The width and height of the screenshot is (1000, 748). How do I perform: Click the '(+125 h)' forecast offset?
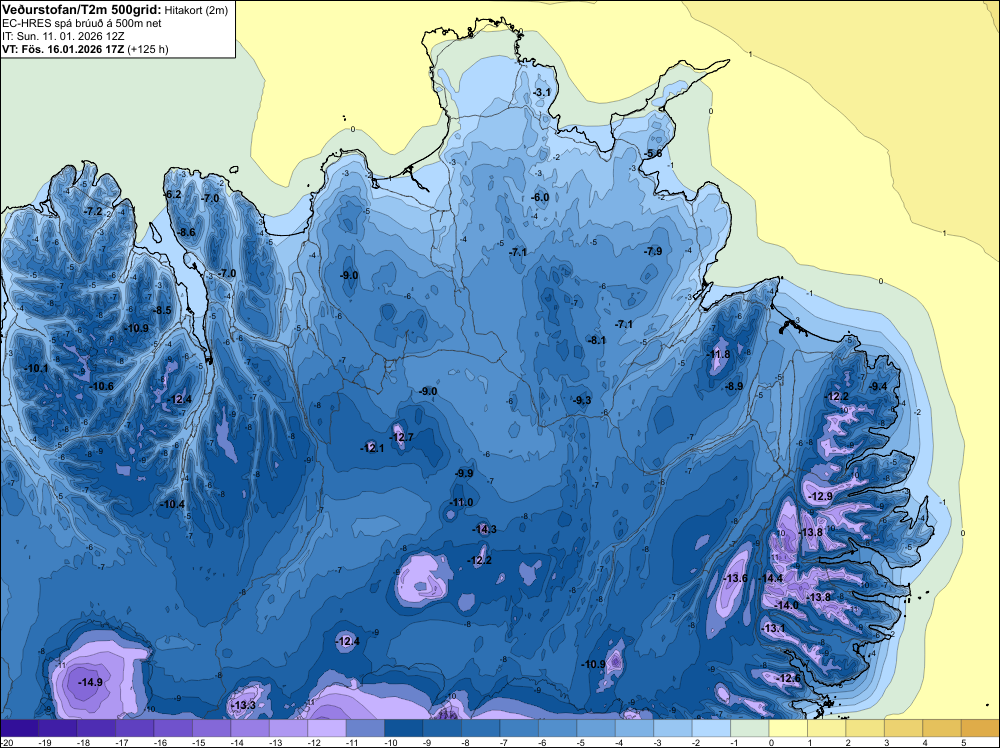tap(148, 49)
